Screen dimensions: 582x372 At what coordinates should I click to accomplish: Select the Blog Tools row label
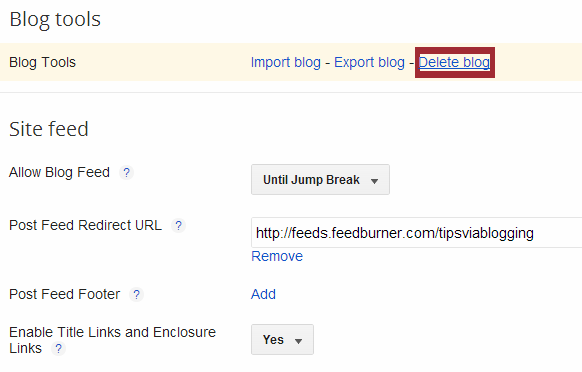coord(42,62)
